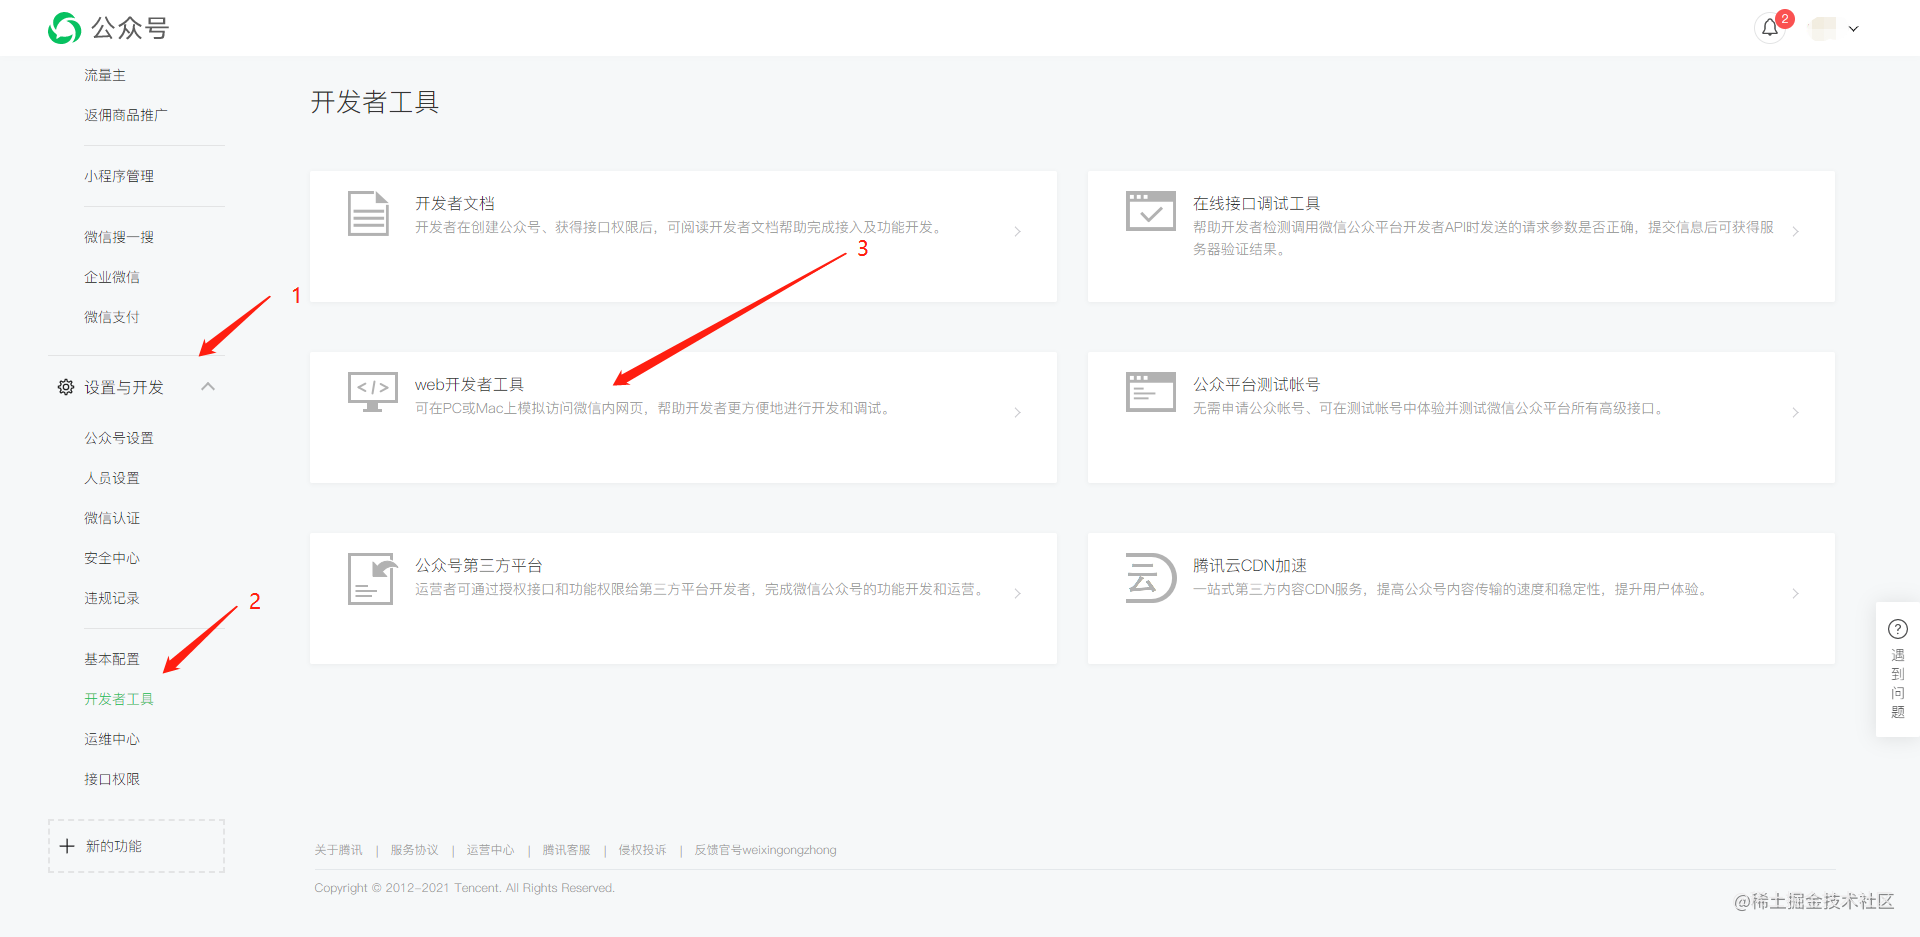This screenshot has height=937, width=1920.
Task: Open 小程序管理 in the sidebar
Action: coord(119,176)
